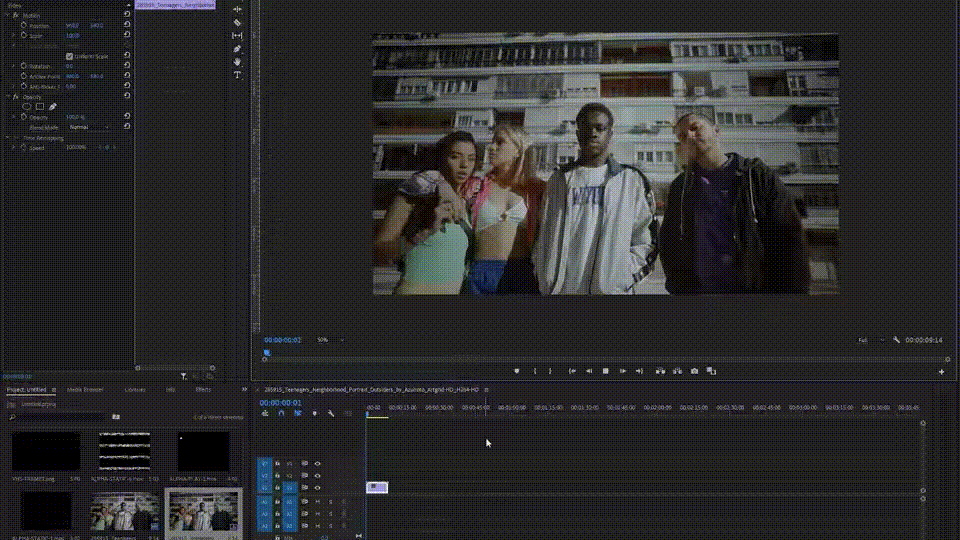Reset the Position parameter
The image size is (960, 540).
127,25
